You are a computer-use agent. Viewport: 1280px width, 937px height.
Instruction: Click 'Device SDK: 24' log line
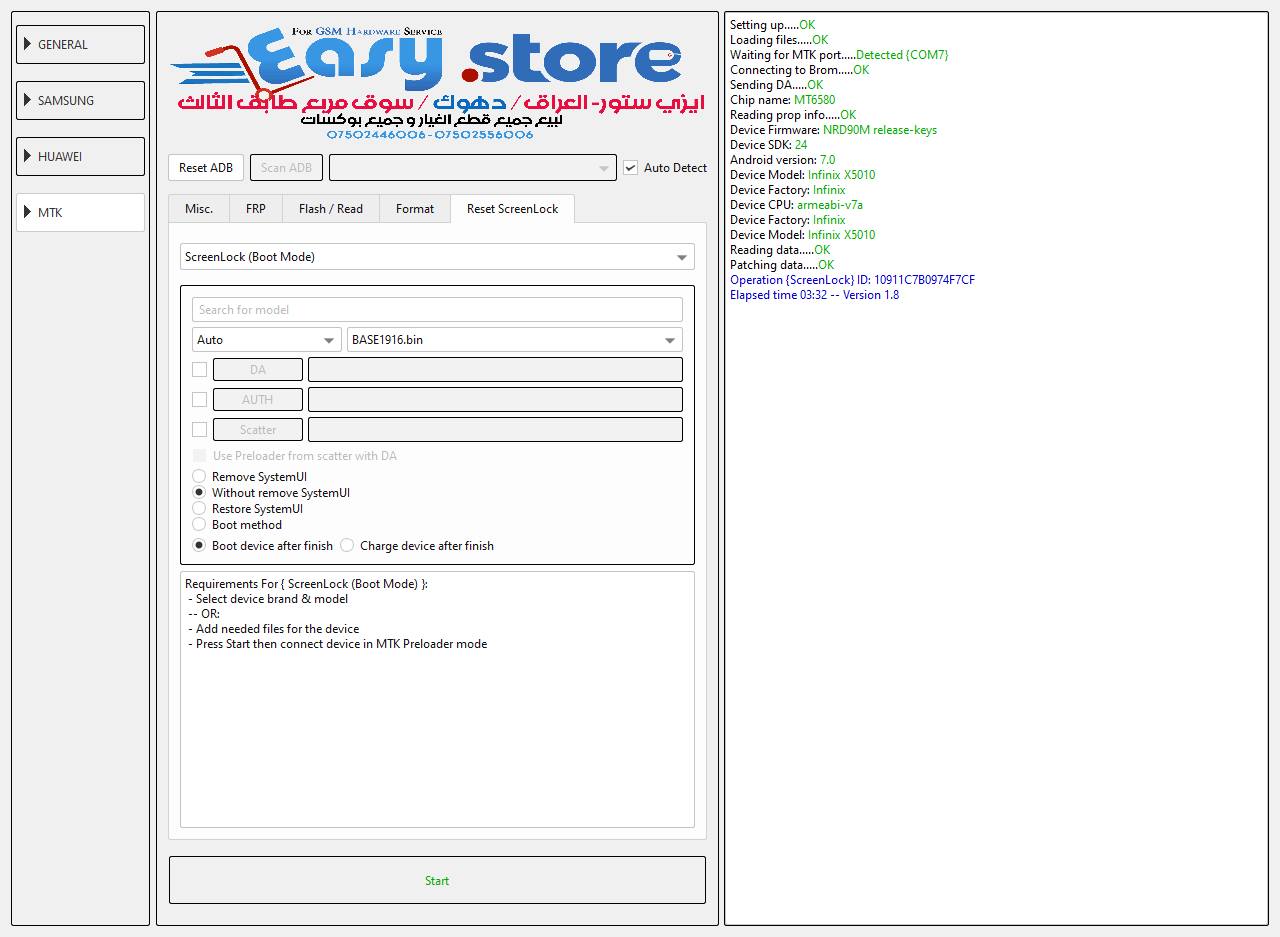point(768,145)
